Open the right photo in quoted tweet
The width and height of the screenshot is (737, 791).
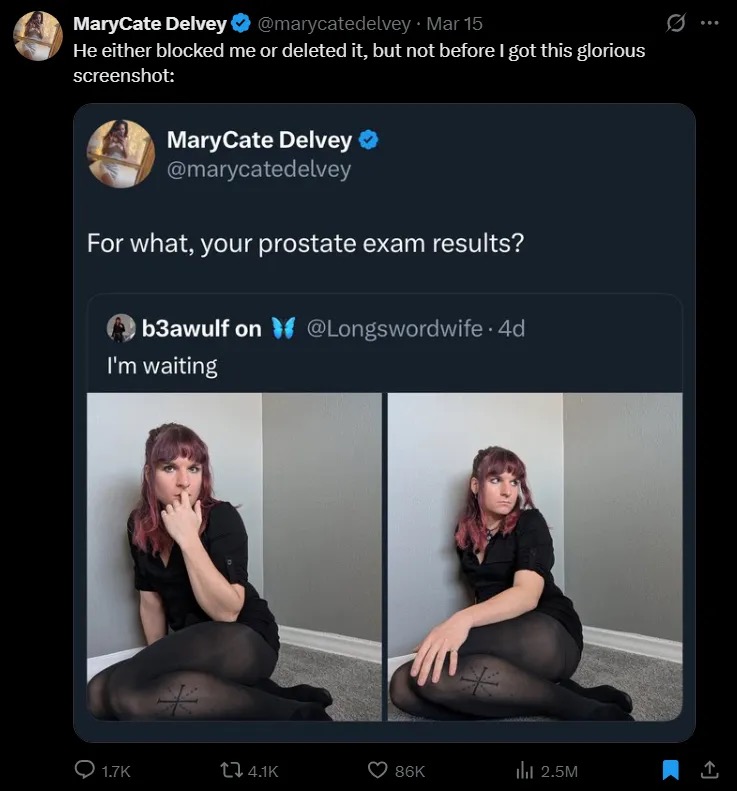(534, 556)
